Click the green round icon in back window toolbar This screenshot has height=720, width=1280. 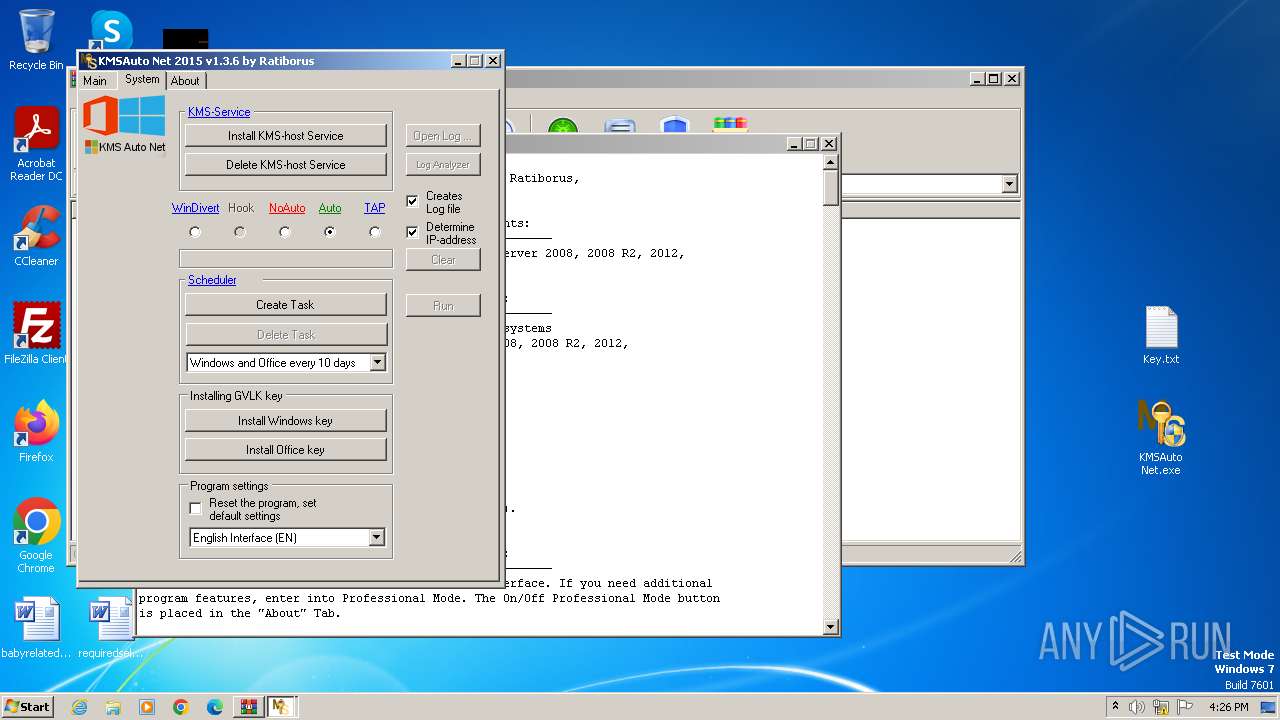[563, 128]
